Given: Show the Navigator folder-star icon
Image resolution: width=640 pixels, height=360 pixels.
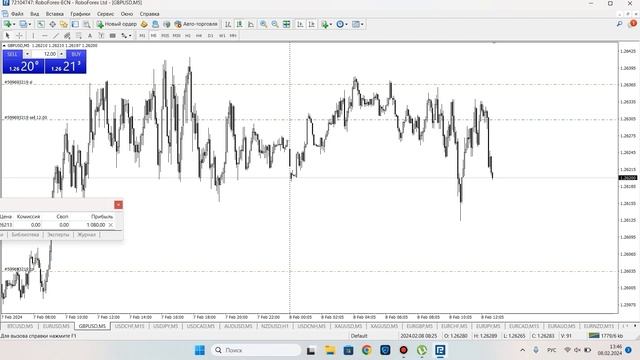Looking at the screenshot, I should click(64, 24).
